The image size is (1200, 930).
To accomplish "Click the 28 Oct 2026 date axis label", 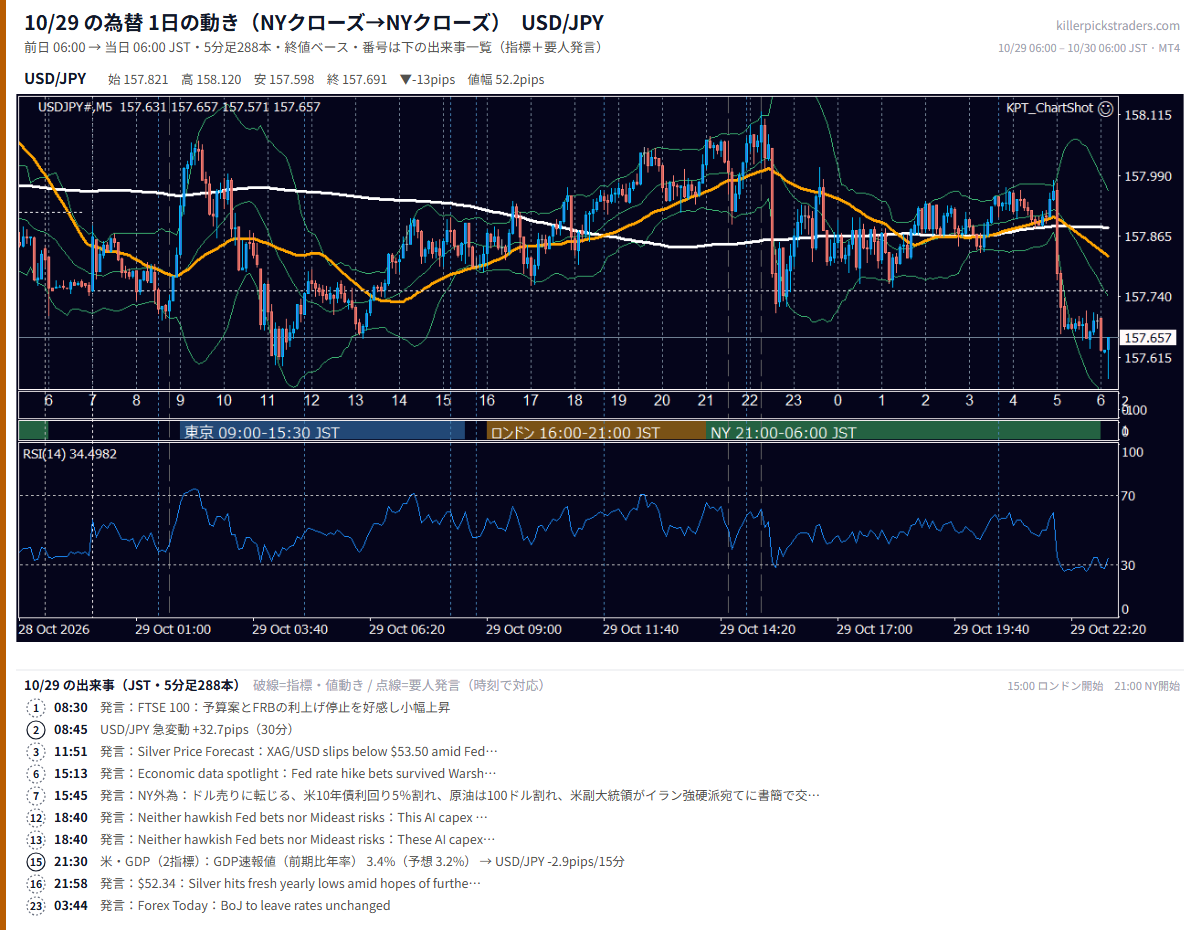I will tap(54, 629).
